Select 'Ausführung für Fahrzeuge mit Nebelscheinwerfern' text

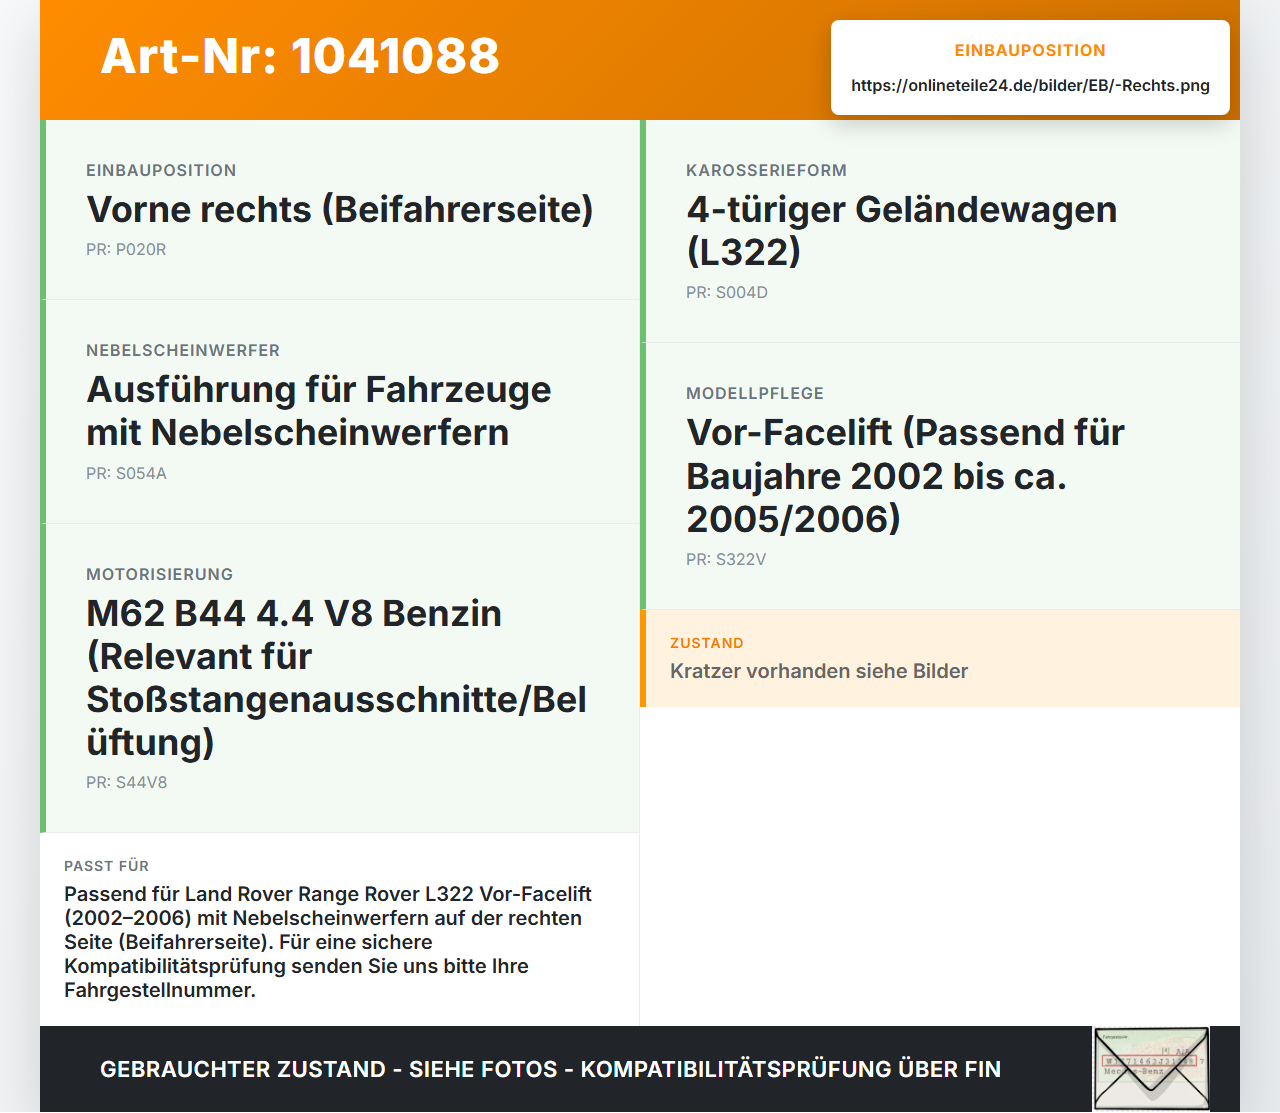pyautogui.click(x=319, y=411)
